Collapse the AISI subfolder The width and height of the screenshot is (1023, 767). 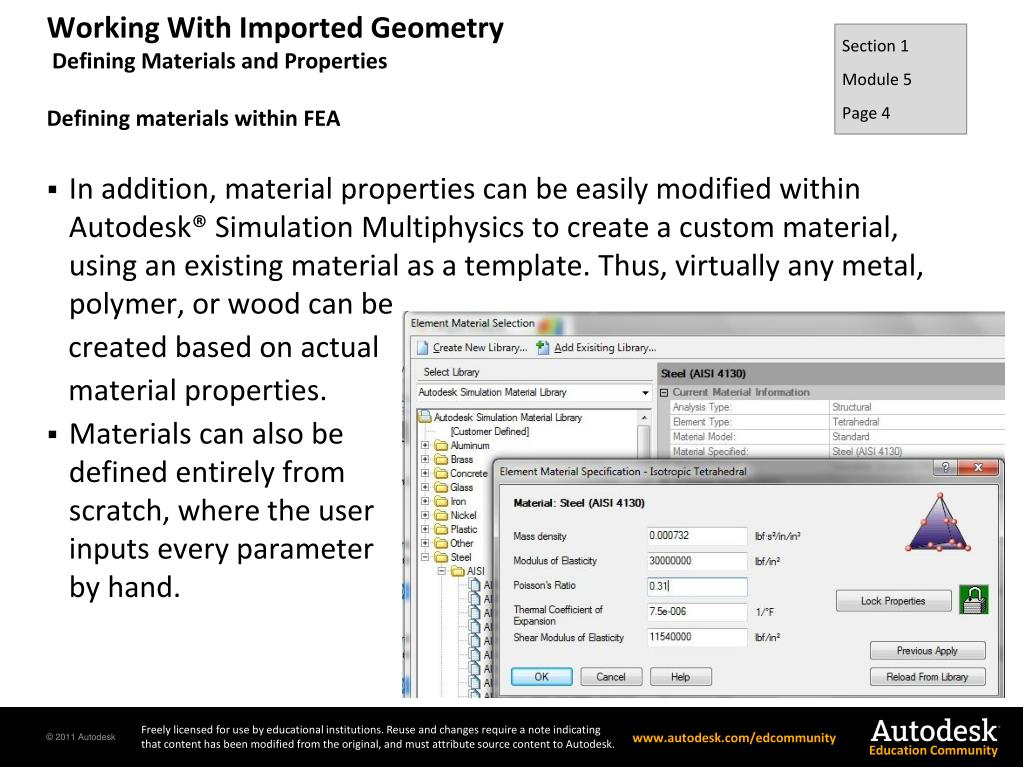(442, 571)
